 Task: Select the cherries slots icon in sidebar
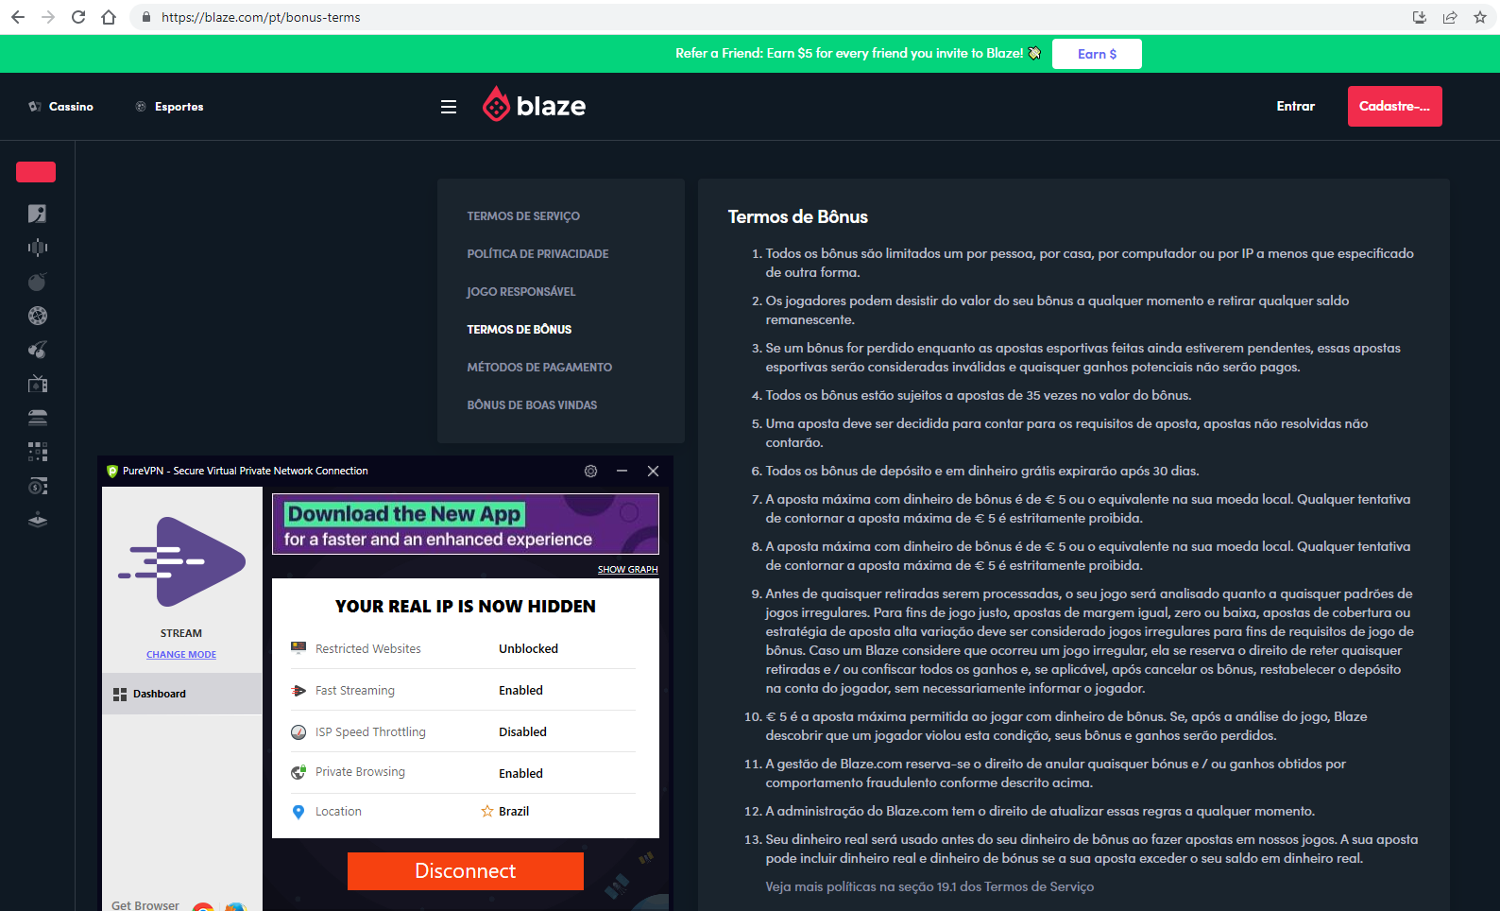[37, 350]
